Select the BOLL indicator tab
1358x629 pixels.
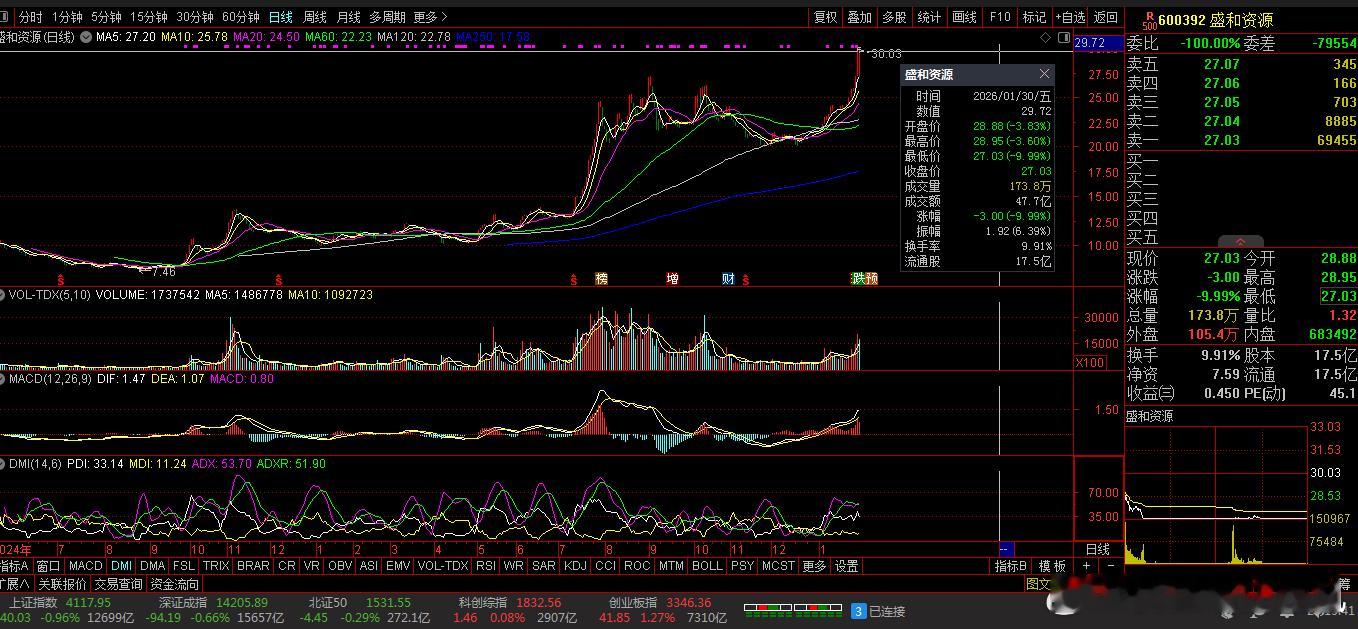coord(707,566)
